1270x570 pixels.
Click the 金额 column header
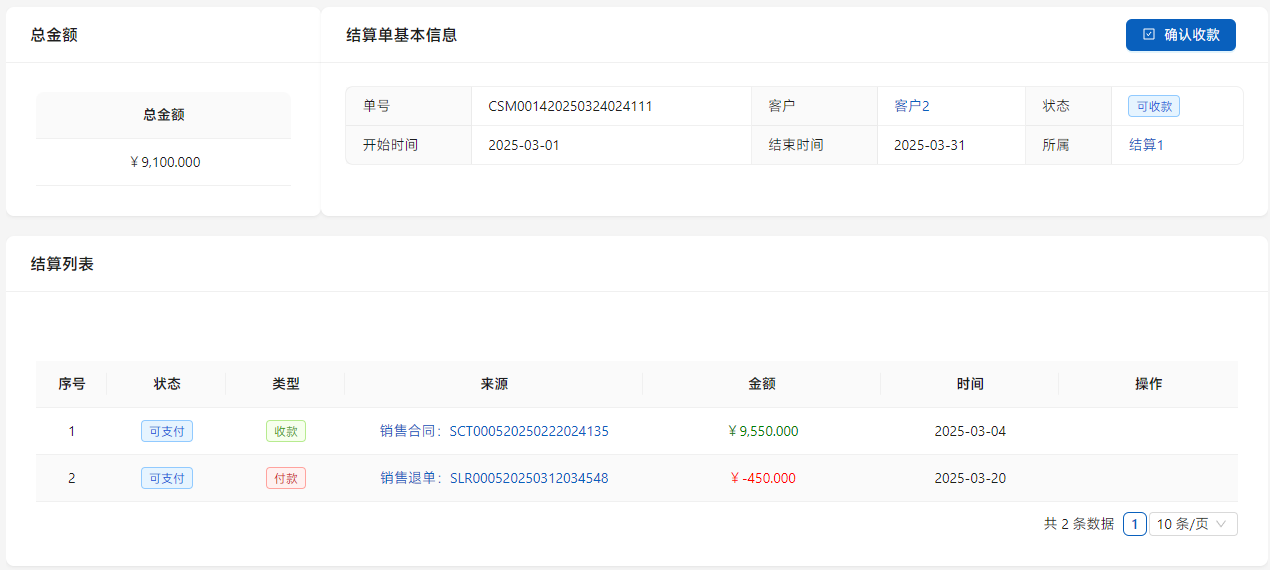[761, 384]
